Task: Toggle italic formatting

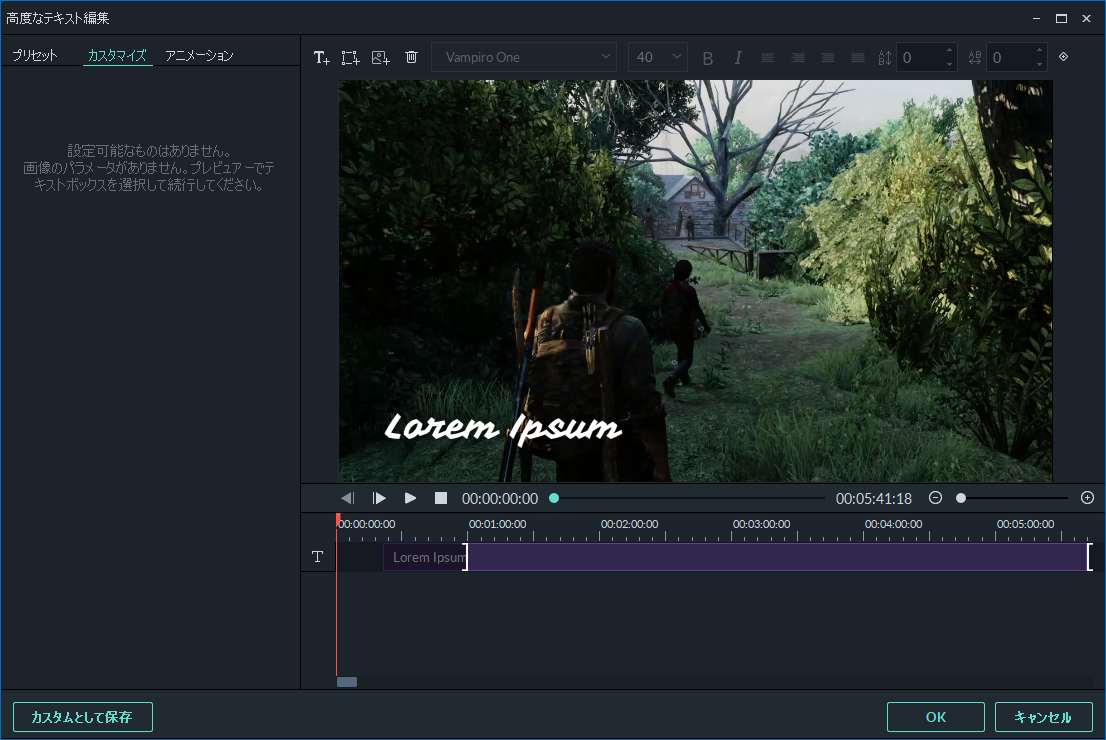Action: [x=738, y=58]
